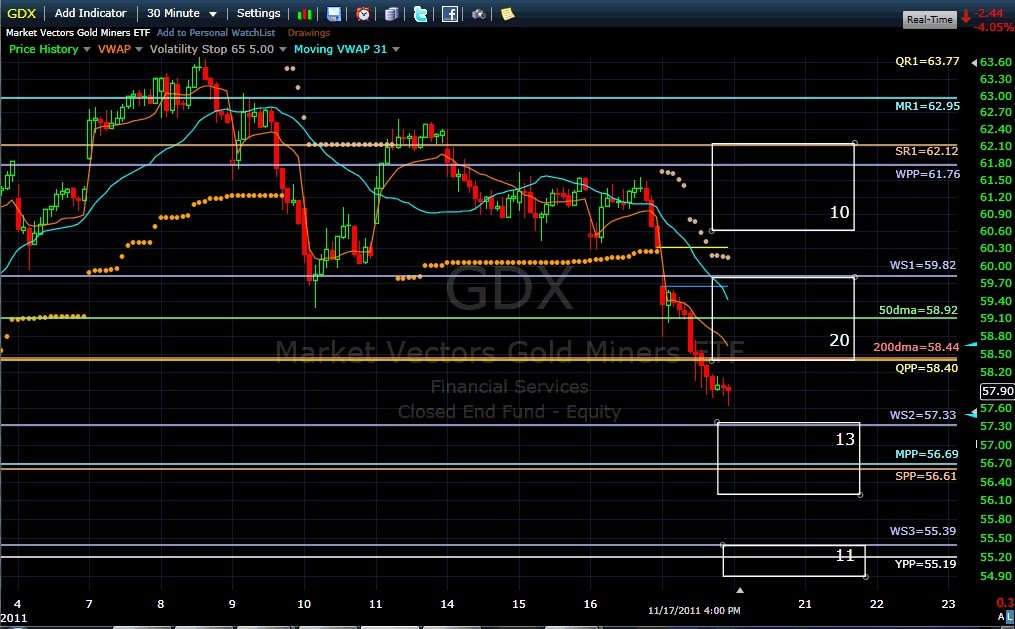Click Add to Personal WatchList link
Viewport: 1015px width, 629px height.
click(216, 32)
